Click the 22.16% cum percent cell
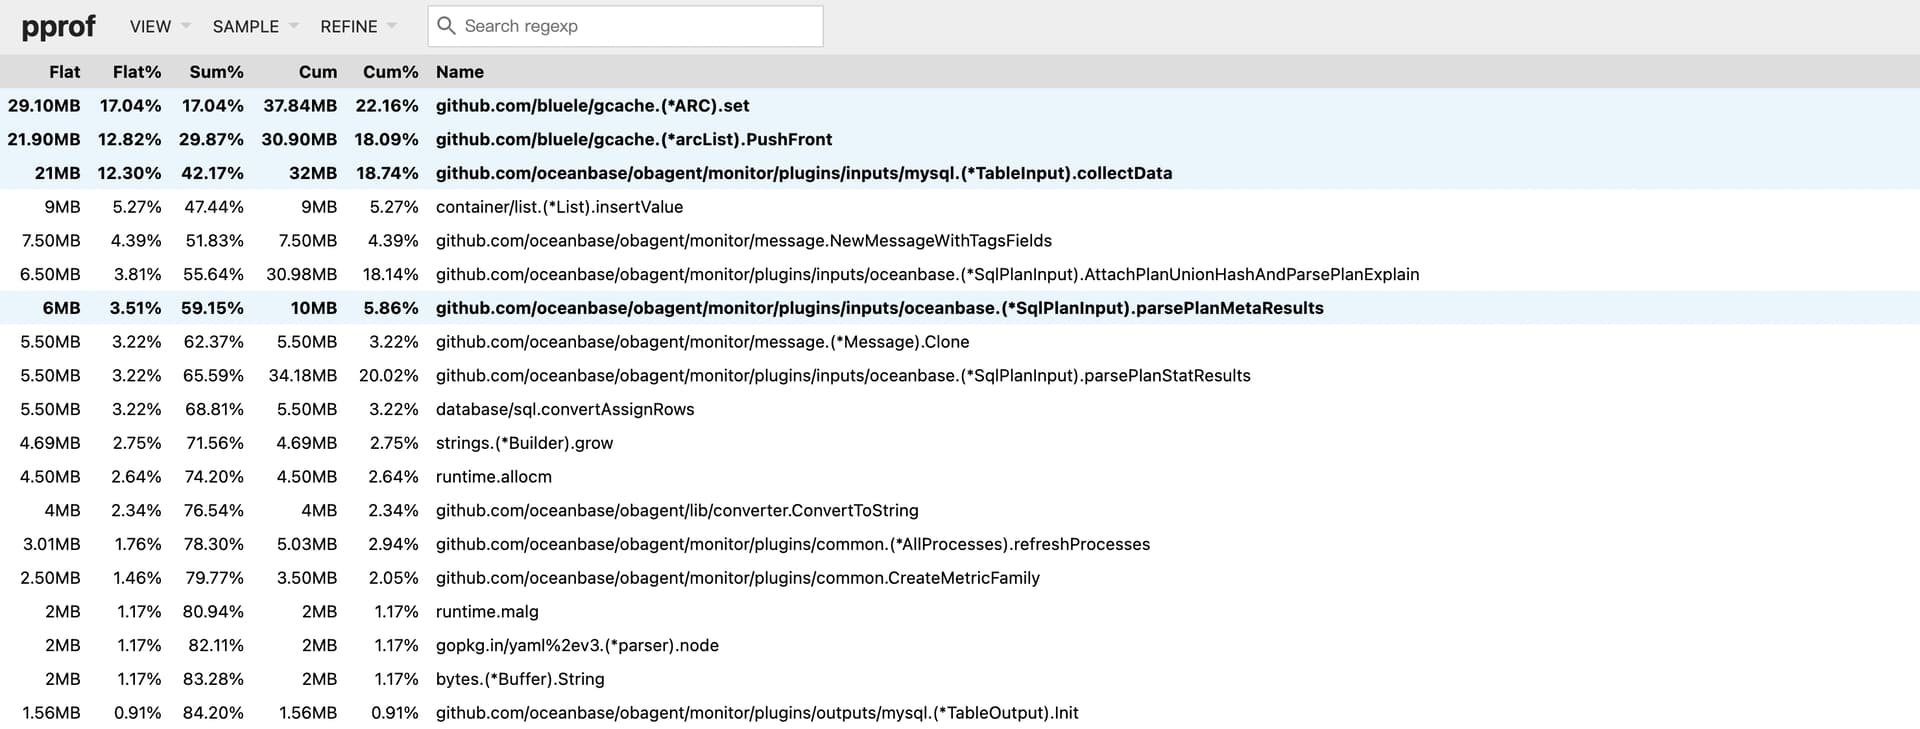Screen dimensions: 1920x729 pos(387,105)
